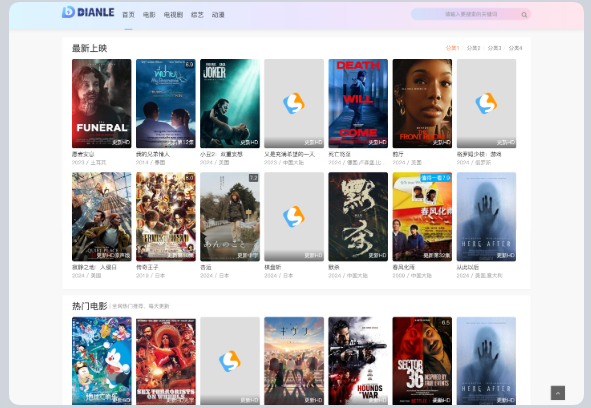The image size is (591, 408).
Task: Click the title link 我的兄弟情人
Action: point(153,154)
